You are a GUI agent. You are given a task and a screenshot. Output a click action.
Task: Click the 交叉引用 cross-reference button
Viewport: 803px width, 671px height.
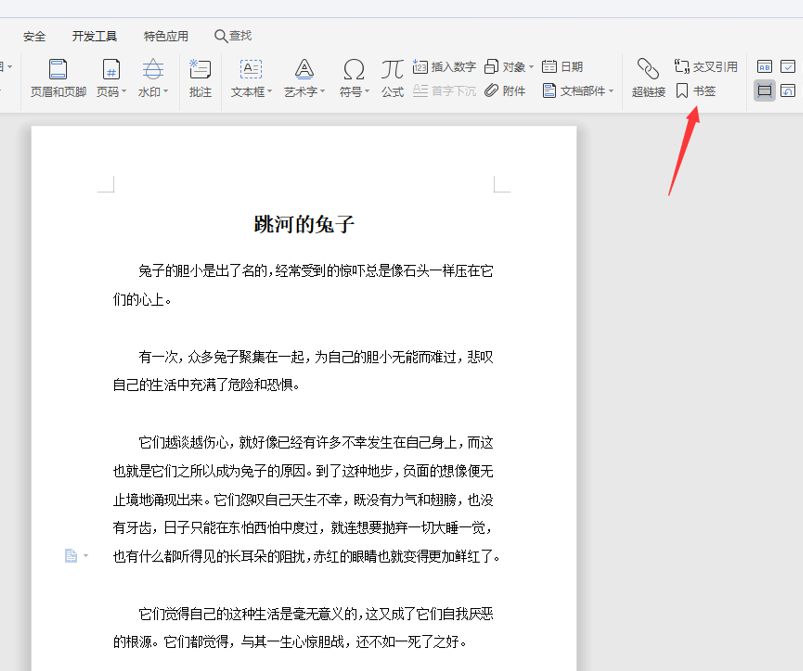706,67
